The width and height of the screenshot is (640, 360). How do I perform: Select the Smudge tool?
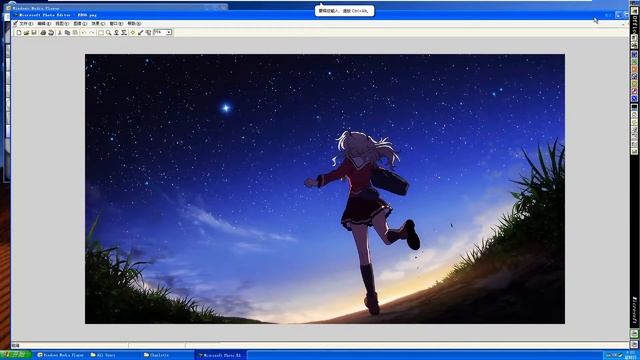tap(116, 33)
